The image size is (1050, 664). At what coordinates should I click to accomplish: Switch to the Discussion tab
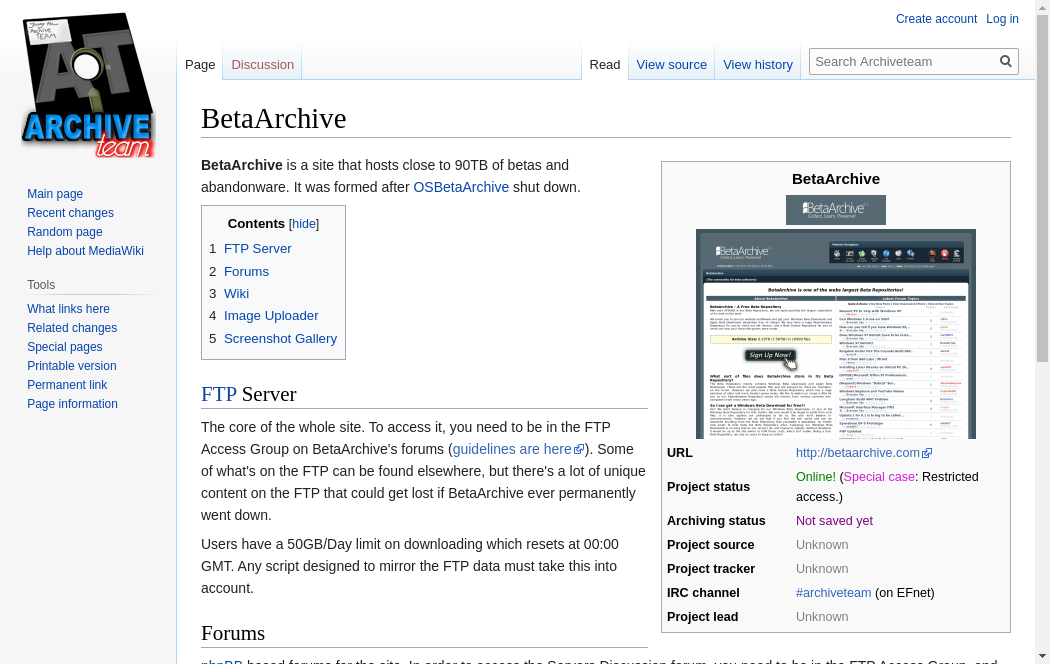coord(262,65)
